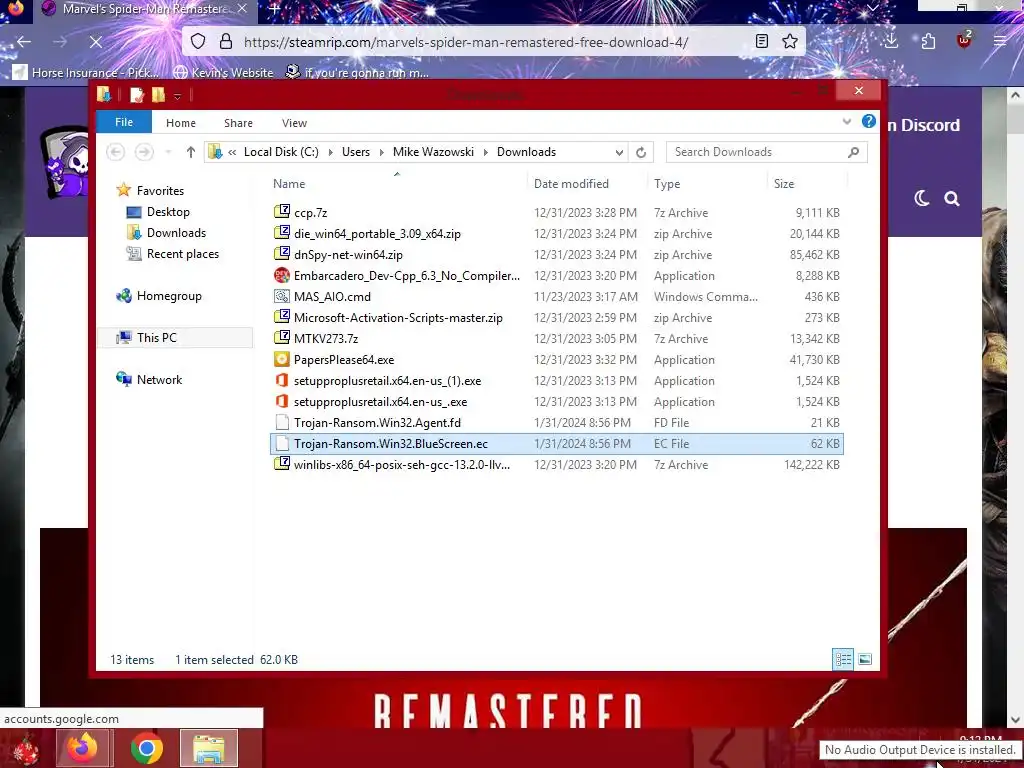Open the File ribbon tab
Viewport: 1024px width, 768px height.
click(x=124, y=122)
